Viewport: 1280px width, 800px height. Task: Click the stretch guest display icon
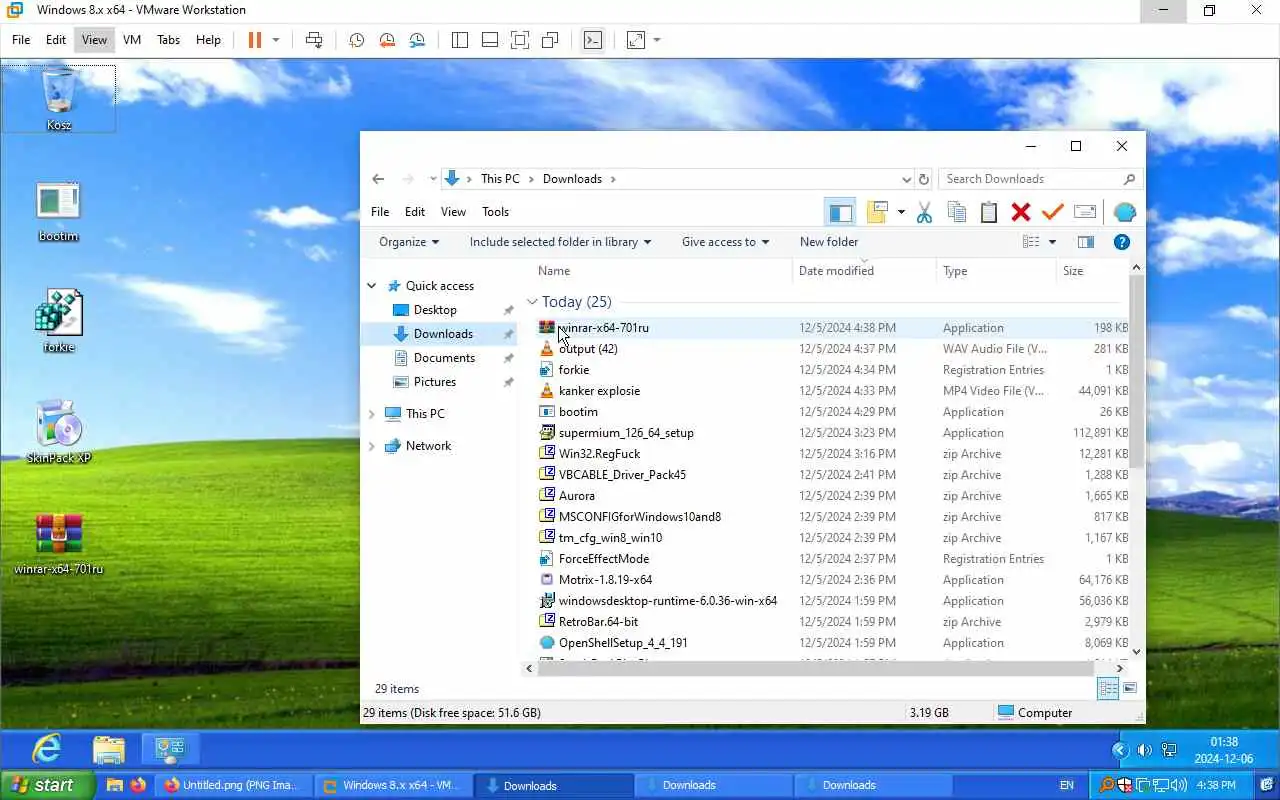(x=636, y=40)
